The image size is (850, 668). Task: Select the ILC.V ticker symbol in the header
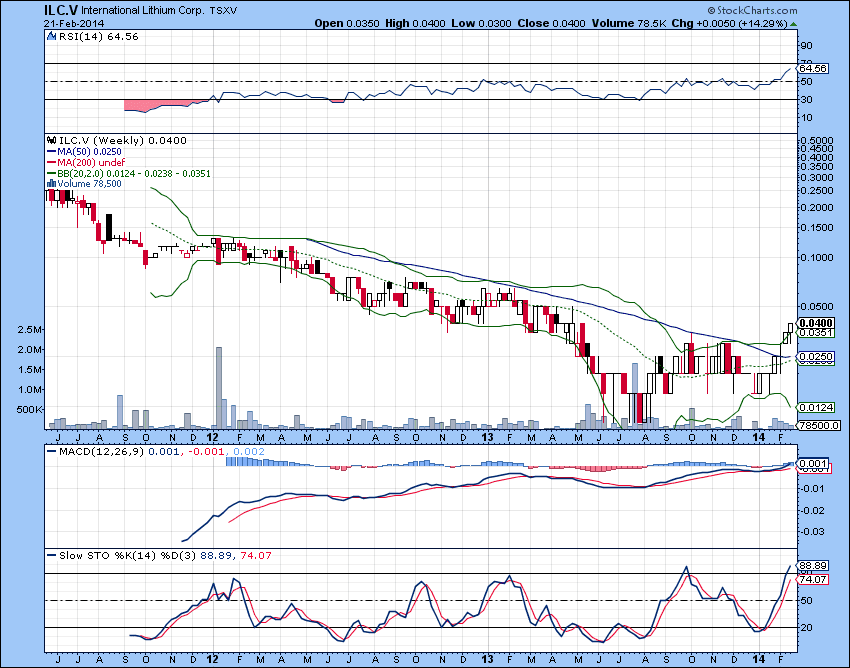click(x=61, y=10)
